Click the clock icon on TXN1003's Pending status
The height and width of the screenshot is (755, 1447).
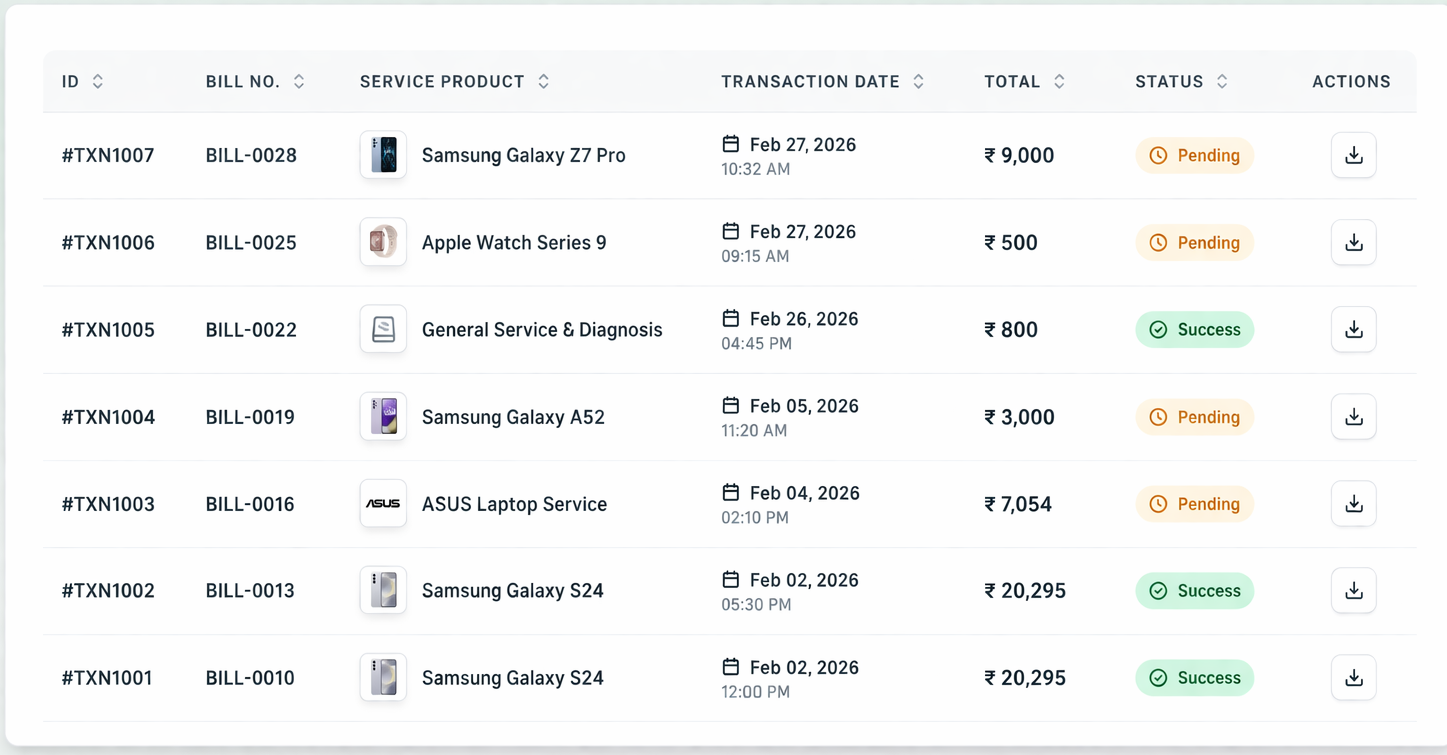click(1158, 504)
